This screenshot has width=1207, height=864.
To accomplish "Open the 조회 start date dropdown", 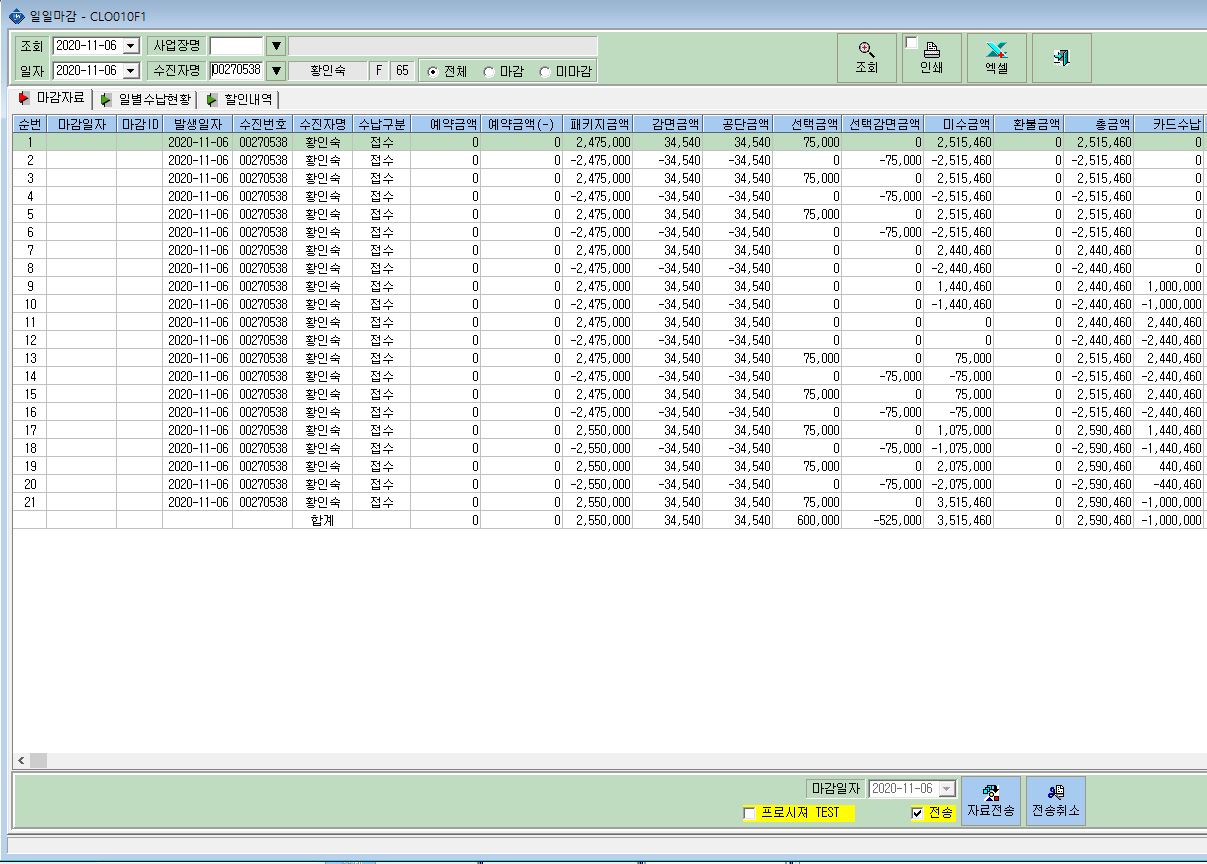I will [x=131, y=46].
